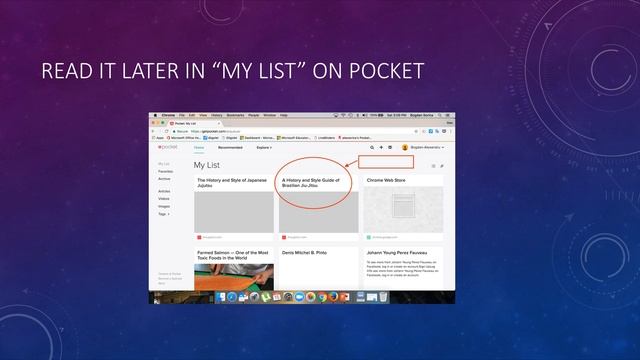The image size is (640, 360).
Task: Click the Japanese Jujutsu card gray thumbnail
Action: [x=234, y=212]
